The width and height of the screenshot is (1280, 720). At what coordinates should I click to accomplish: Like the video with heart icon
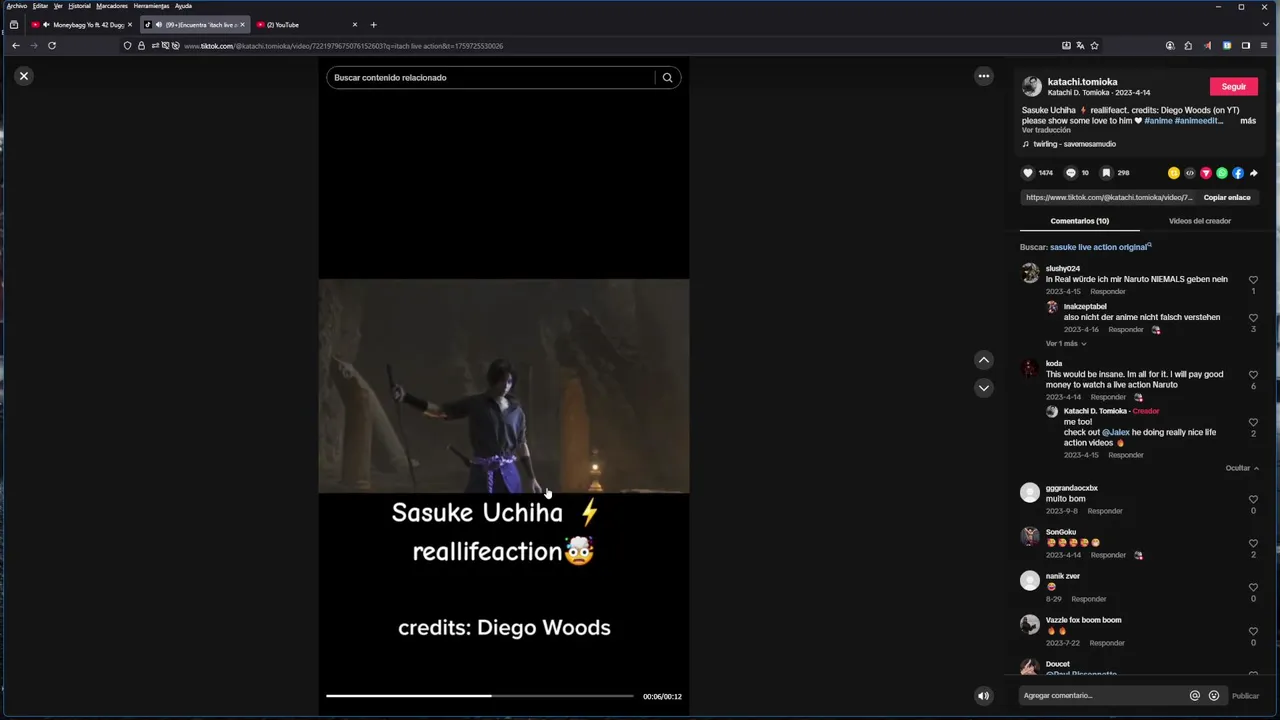coord(1027,173)
